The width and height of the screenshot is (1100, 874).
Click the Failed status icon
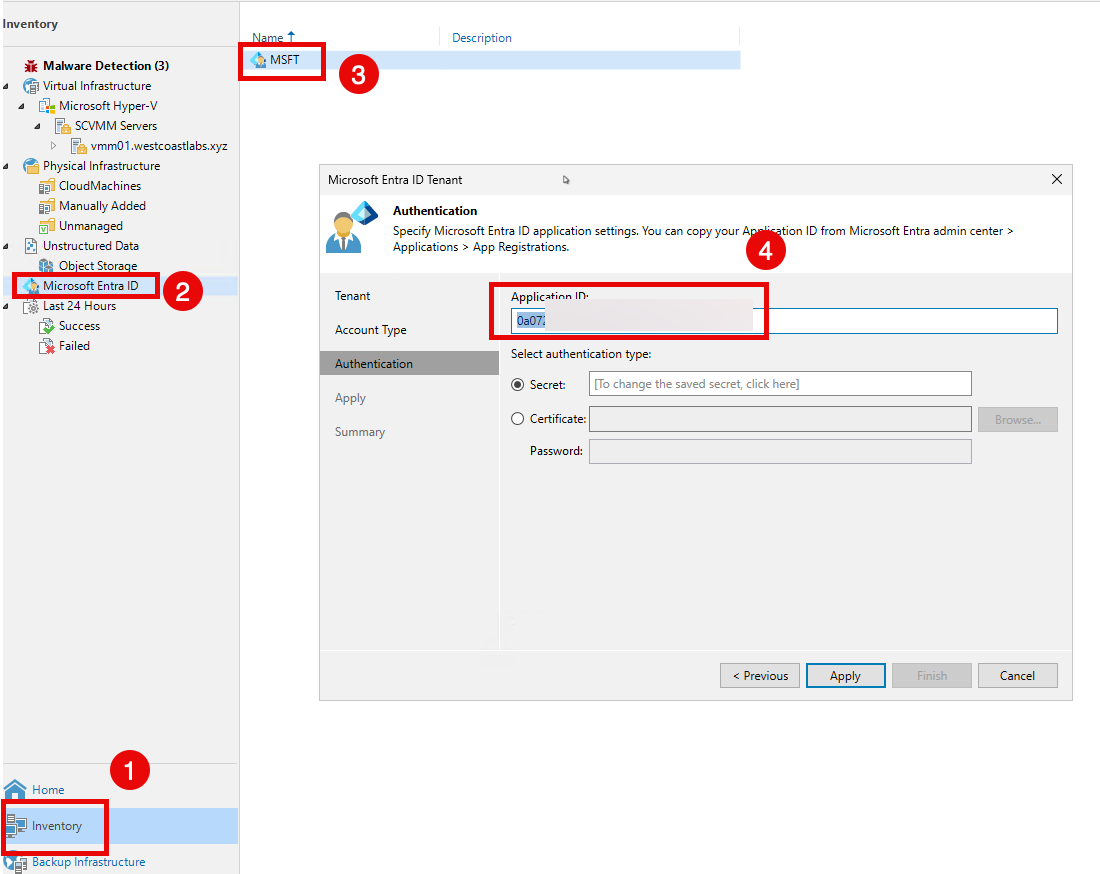tap(46, 346)
